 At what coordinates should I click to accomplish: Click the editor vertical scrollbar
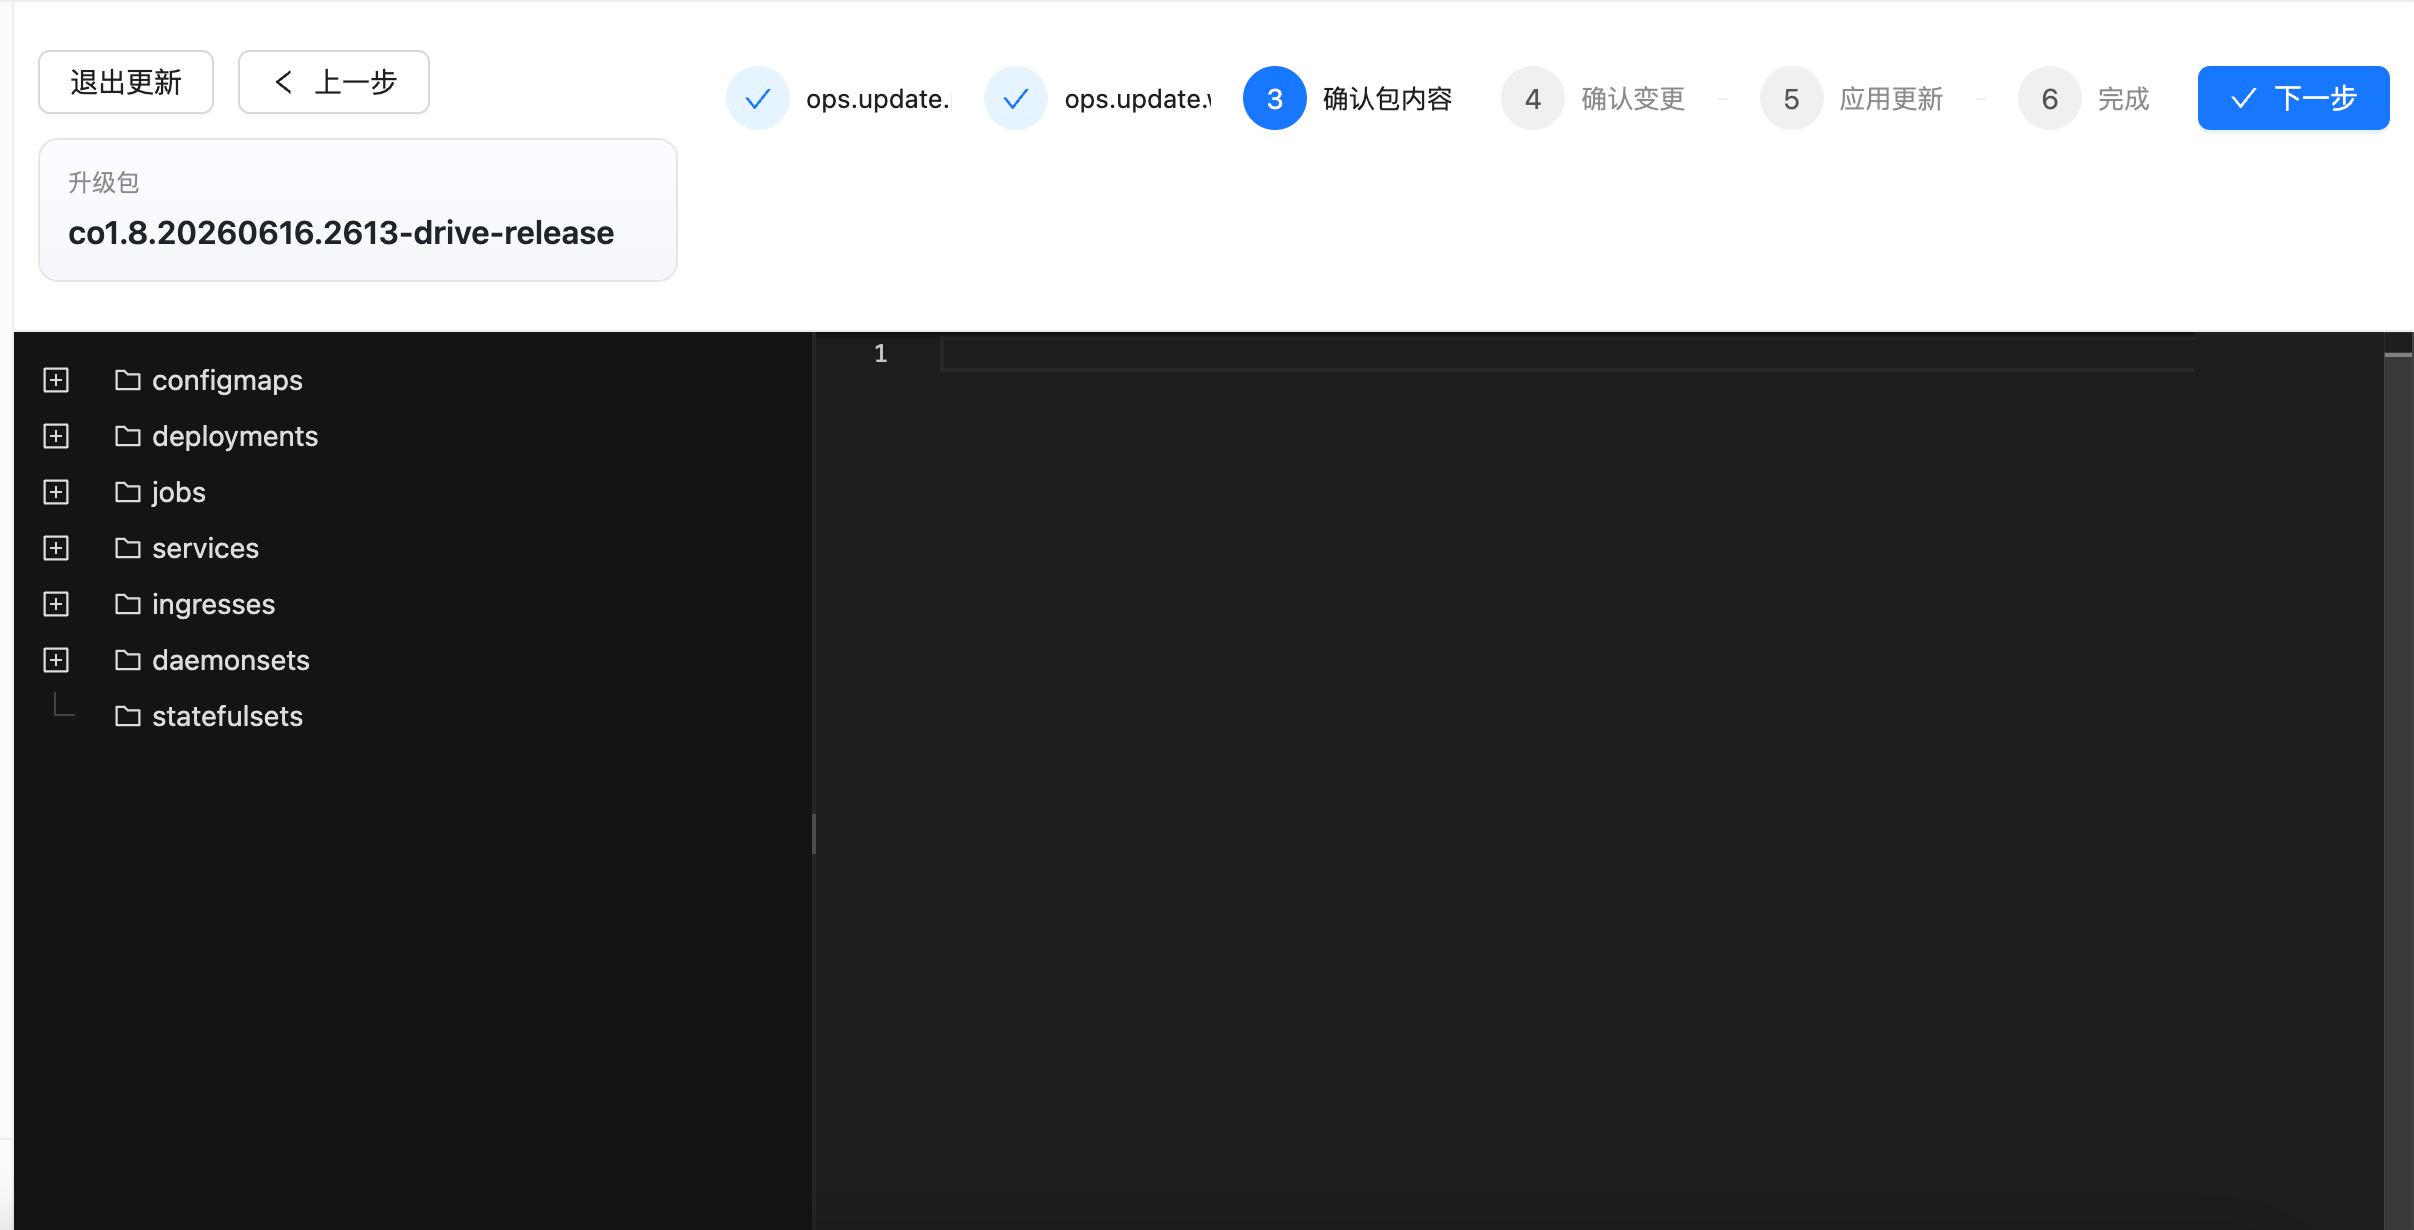coord(2398,780)
